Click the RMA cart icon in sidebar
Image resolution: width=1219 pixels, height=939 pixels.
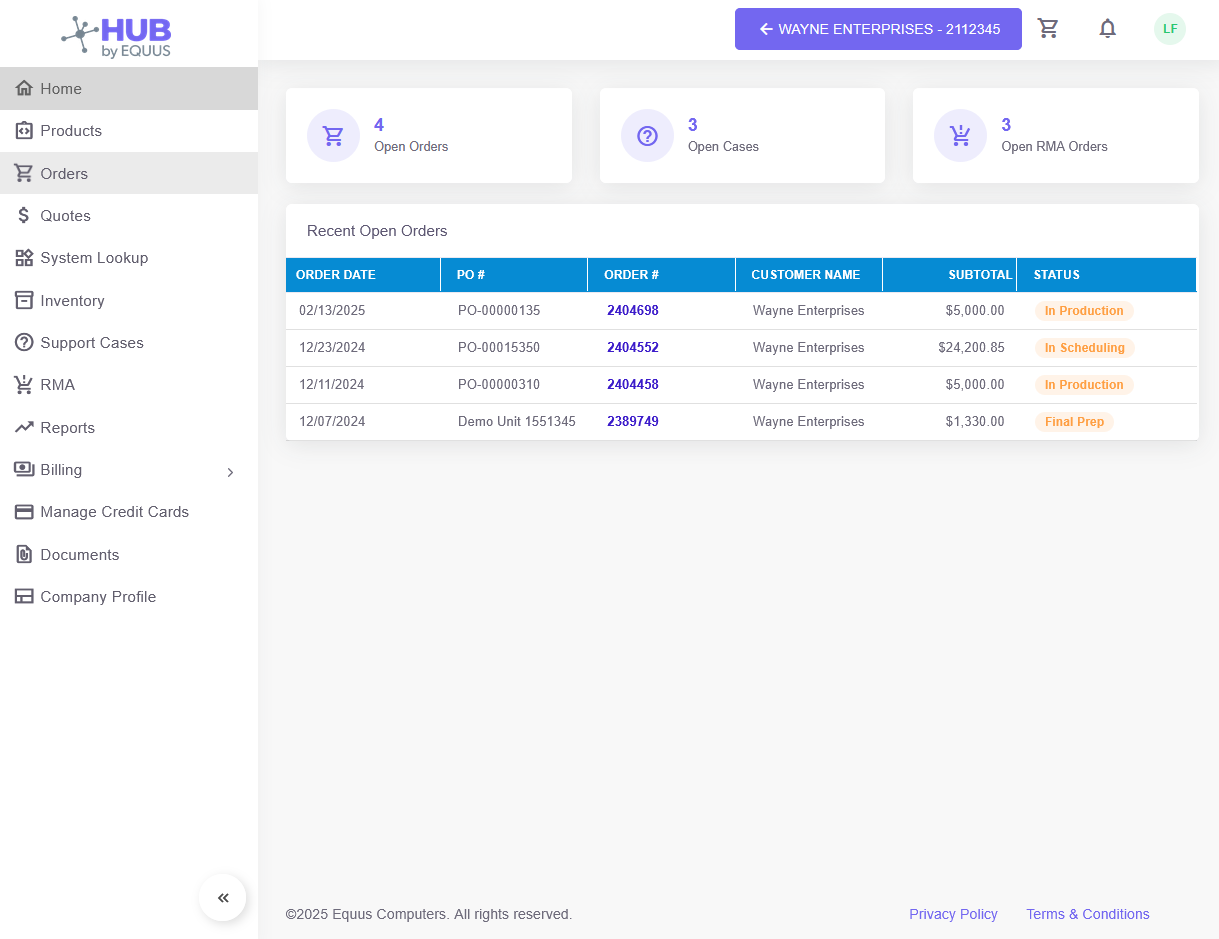[24, 385]
